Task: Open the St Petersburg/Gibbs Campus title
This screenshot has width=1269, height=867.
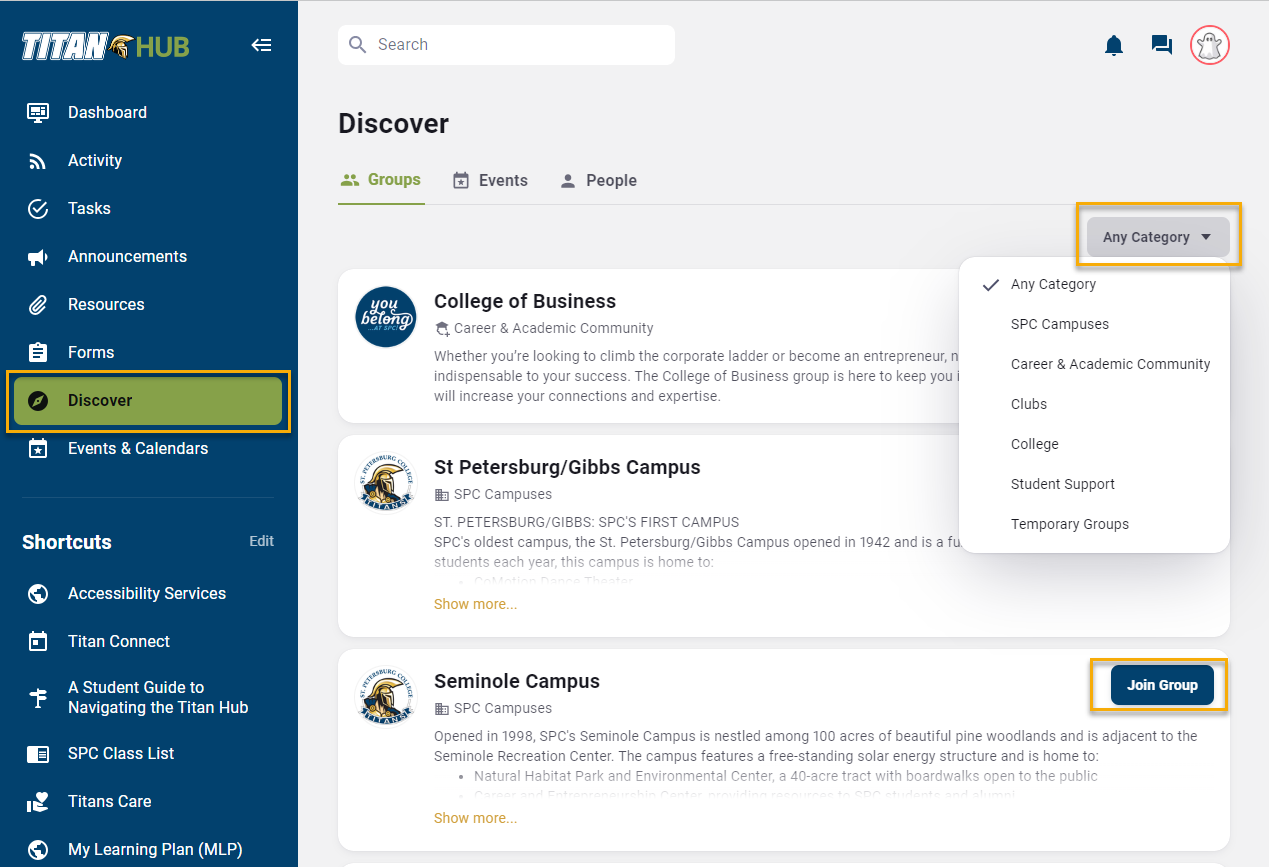Action: [567, 467]
